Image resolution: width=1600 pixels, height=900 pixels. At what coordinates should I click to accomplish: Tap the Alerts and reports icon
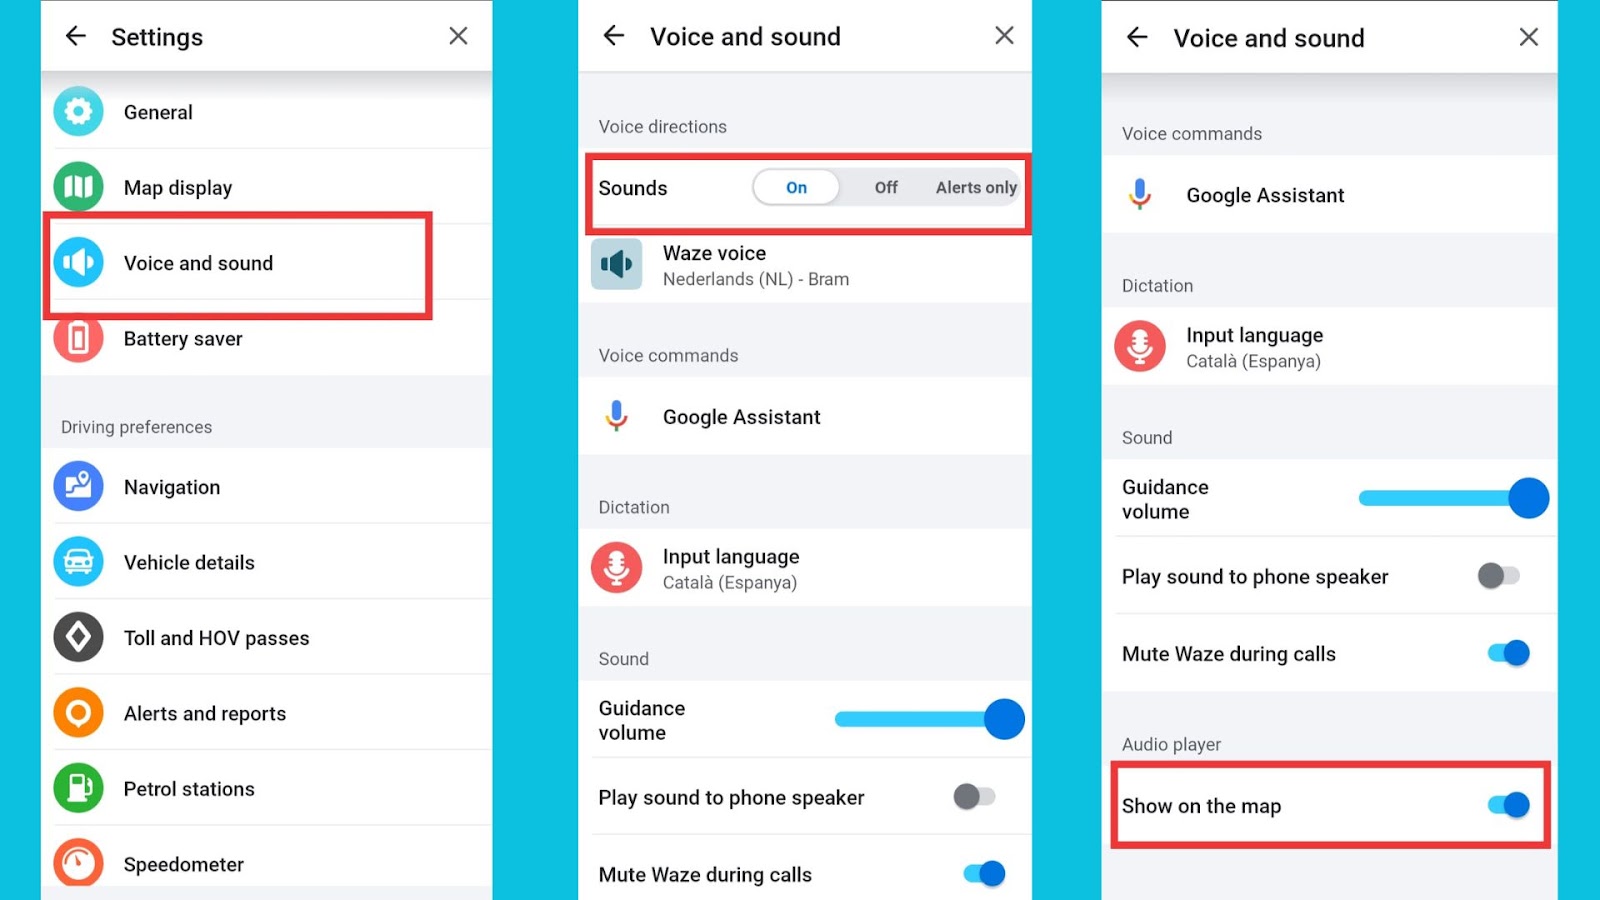tap(78, 713)
